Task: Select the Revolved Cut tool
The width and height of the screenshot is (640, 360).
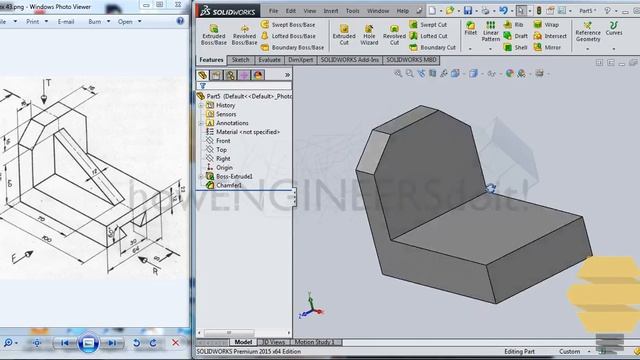Action: click(394, 34)
